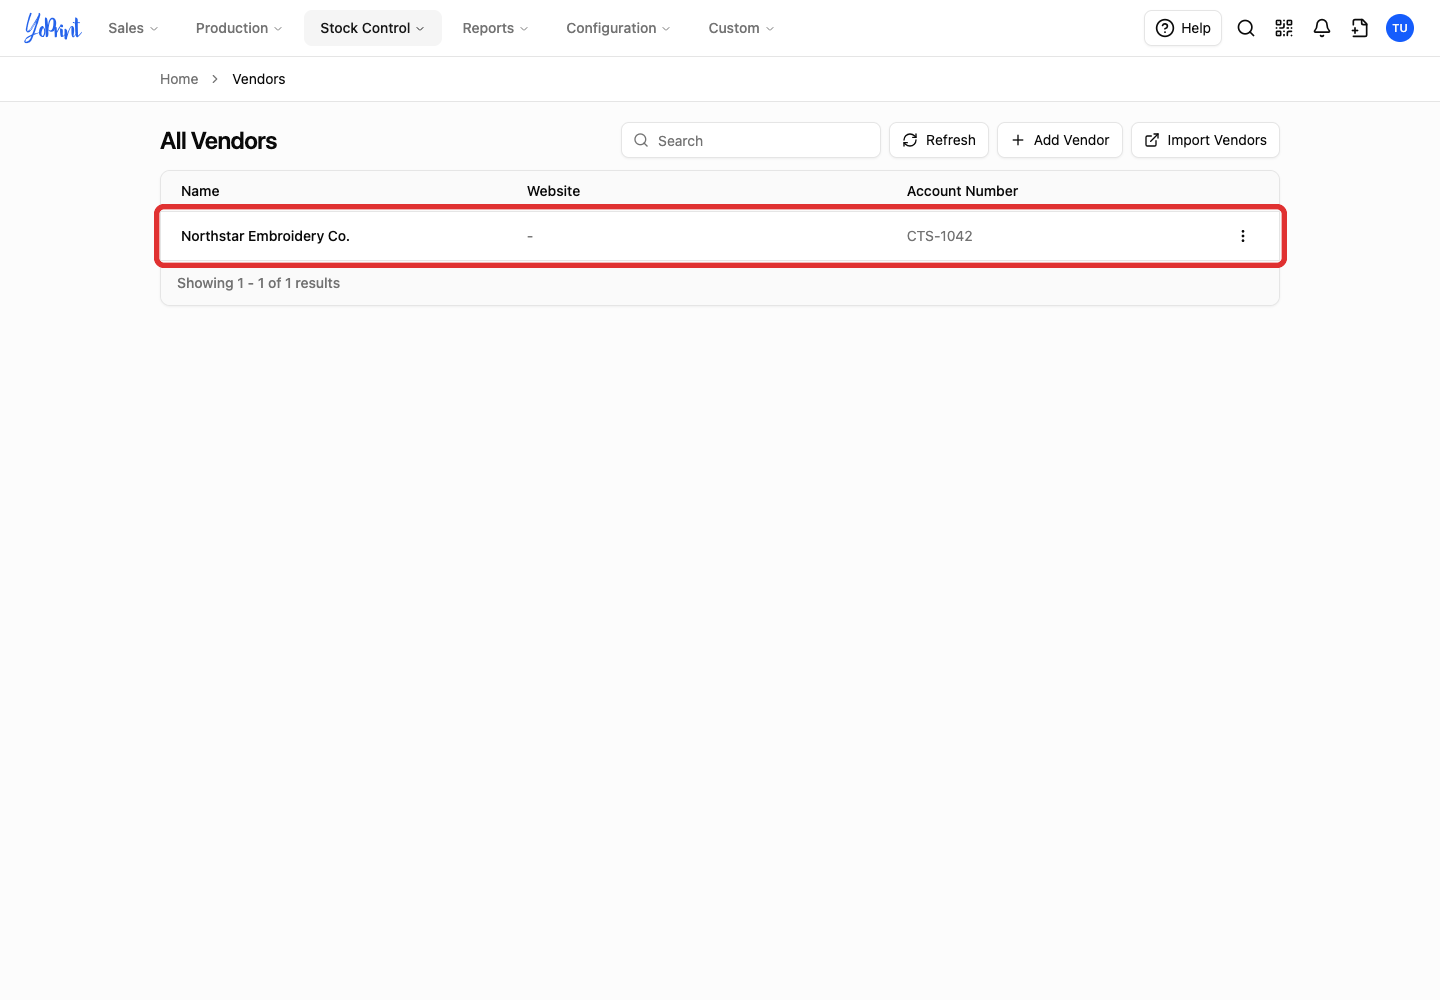
Task: Click the new document plus icon
Action: coord(1360,28)
